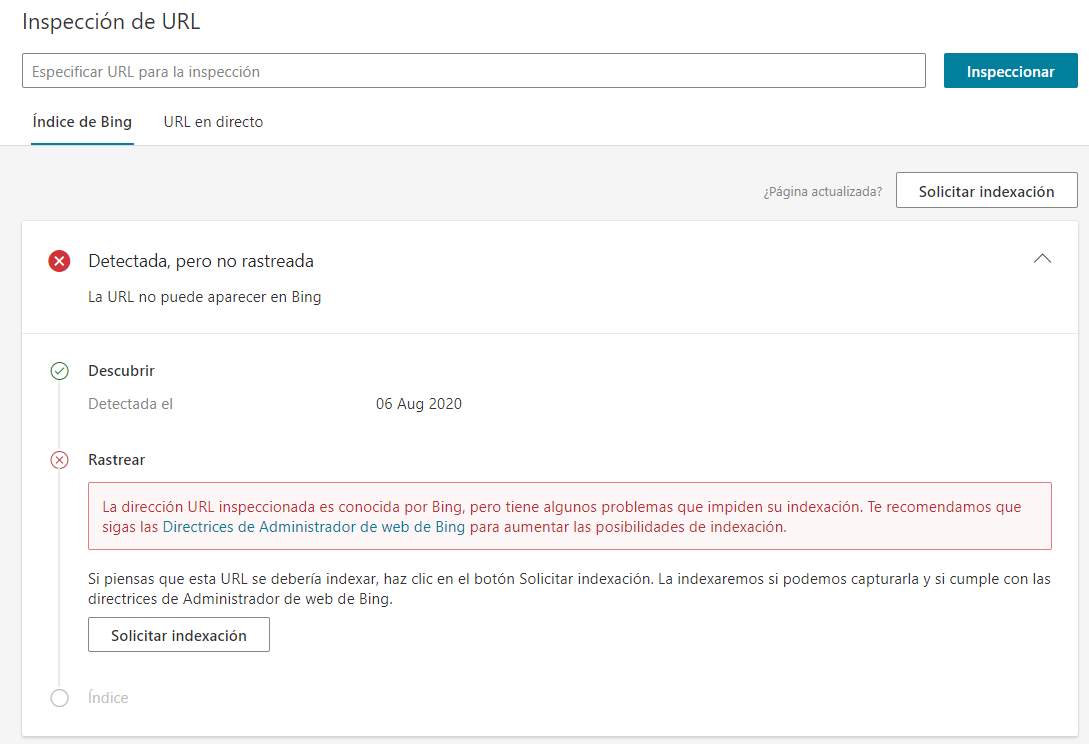Select the La URL no puede aparecer en Bing text

[205, 296]
